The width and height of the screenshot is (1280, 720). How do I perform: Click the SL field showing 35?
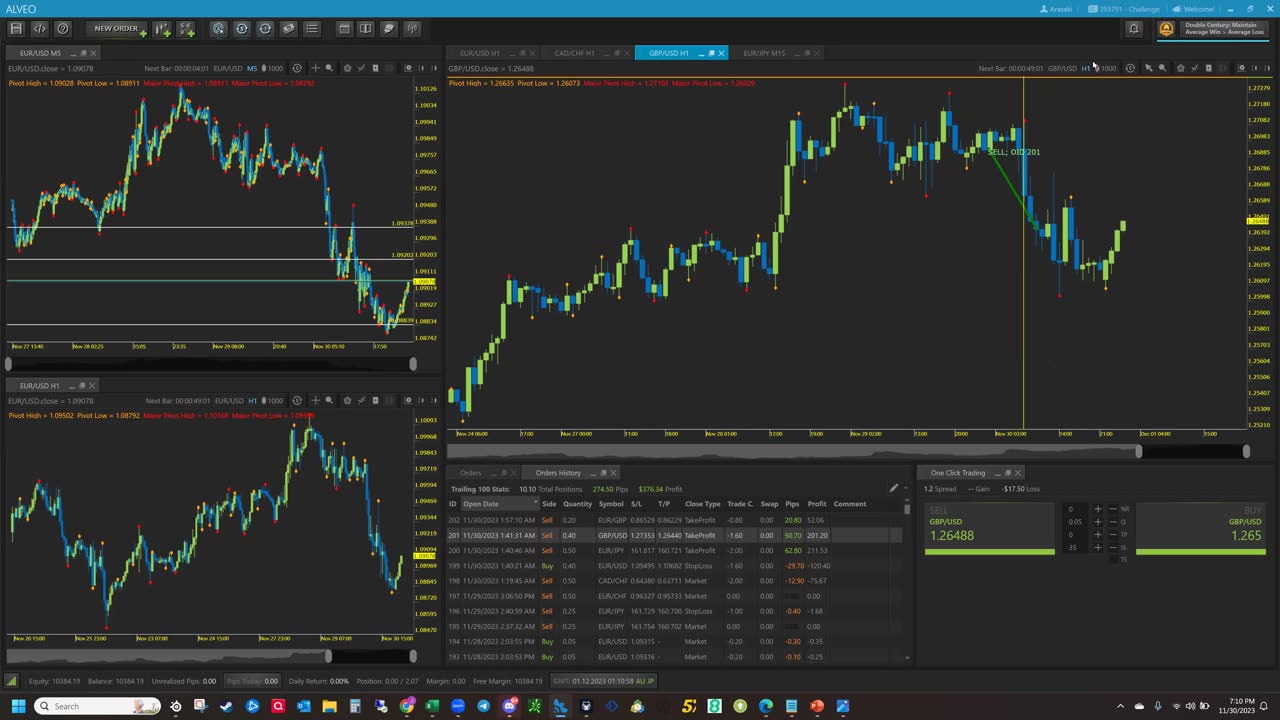tap(1075, 548)
